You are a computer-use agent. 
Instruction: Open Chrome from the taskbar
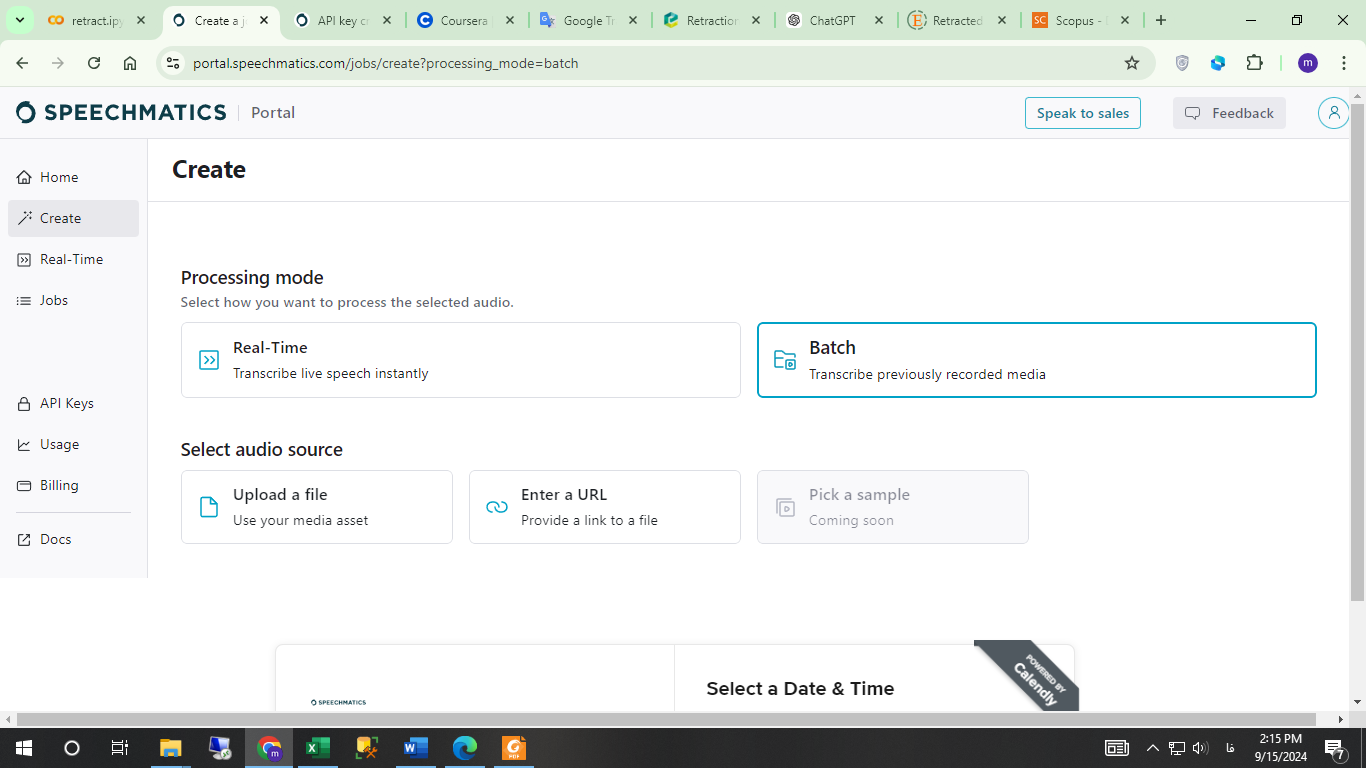(x=269, y=748)
